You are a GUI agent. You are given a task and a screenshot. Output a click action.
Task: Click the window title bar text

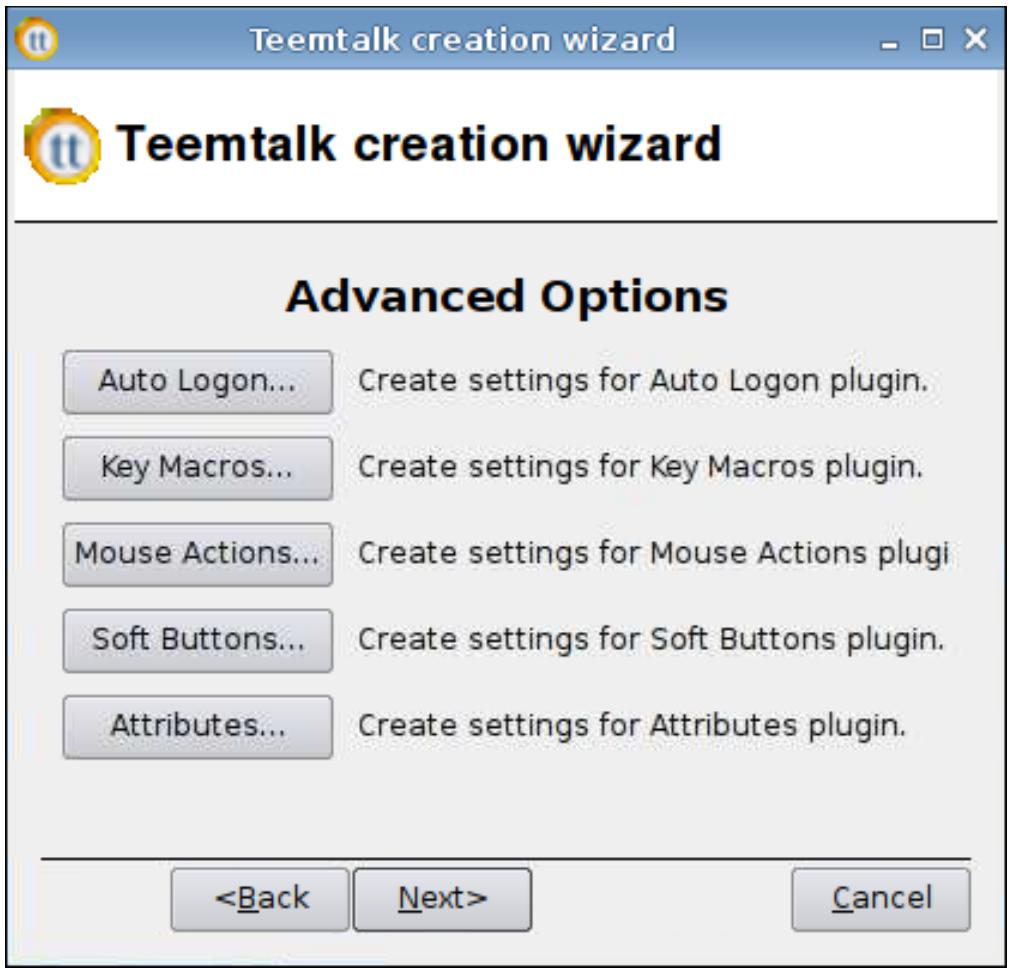tap(463, 39)
